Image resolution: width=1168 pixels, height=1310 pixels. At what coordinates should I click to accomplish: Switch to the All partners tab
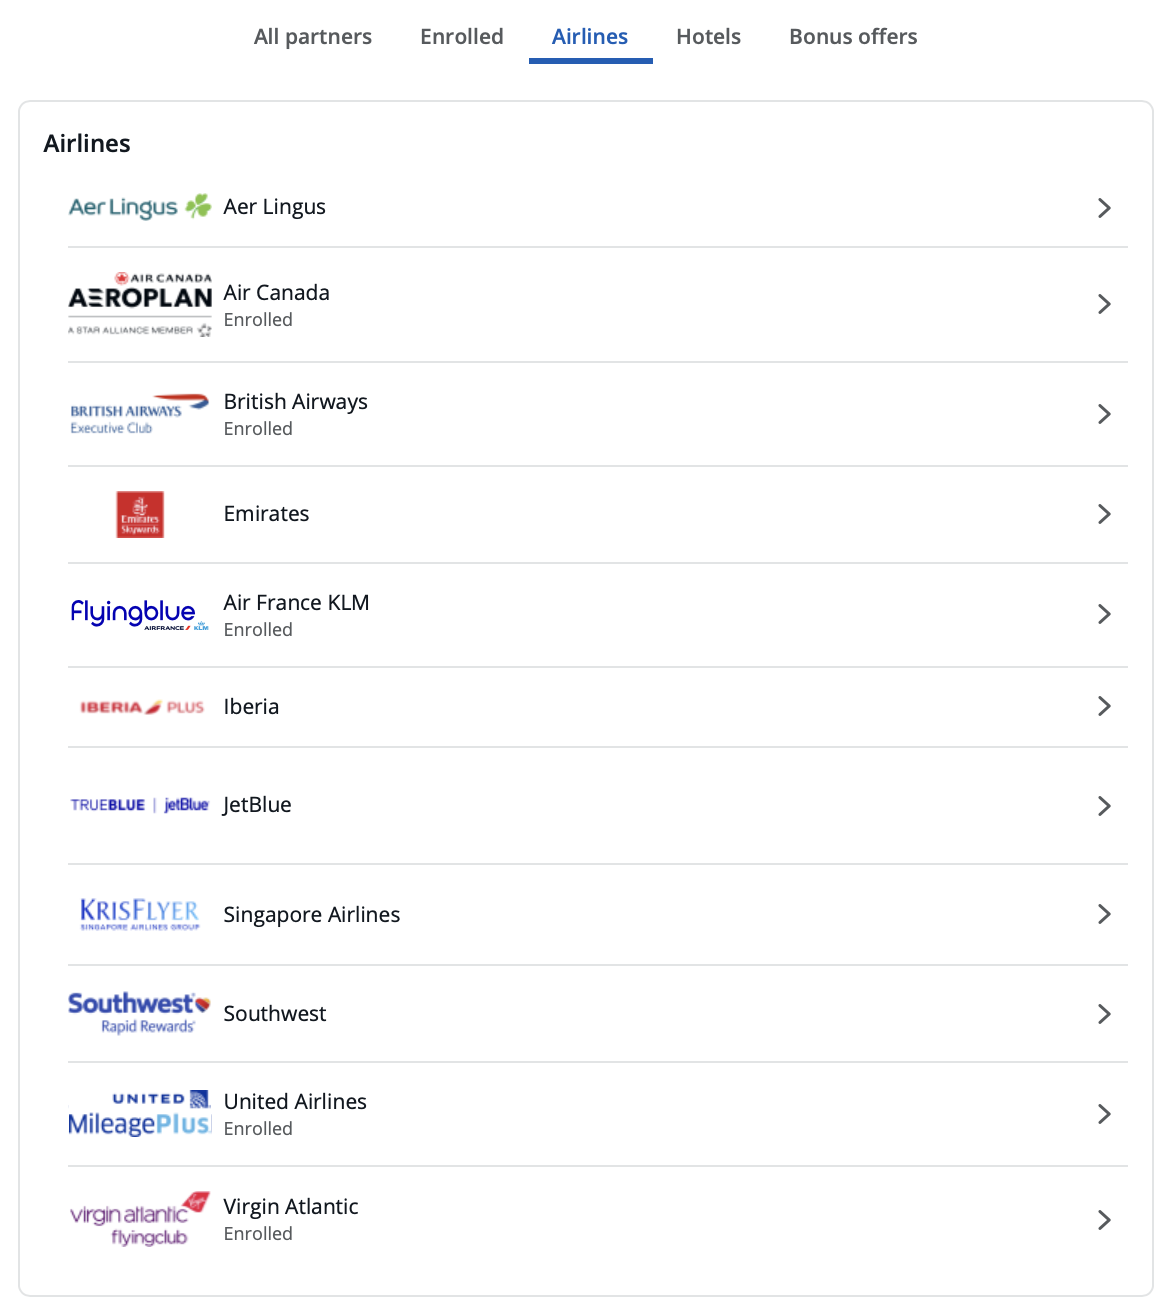coord(312,37)
